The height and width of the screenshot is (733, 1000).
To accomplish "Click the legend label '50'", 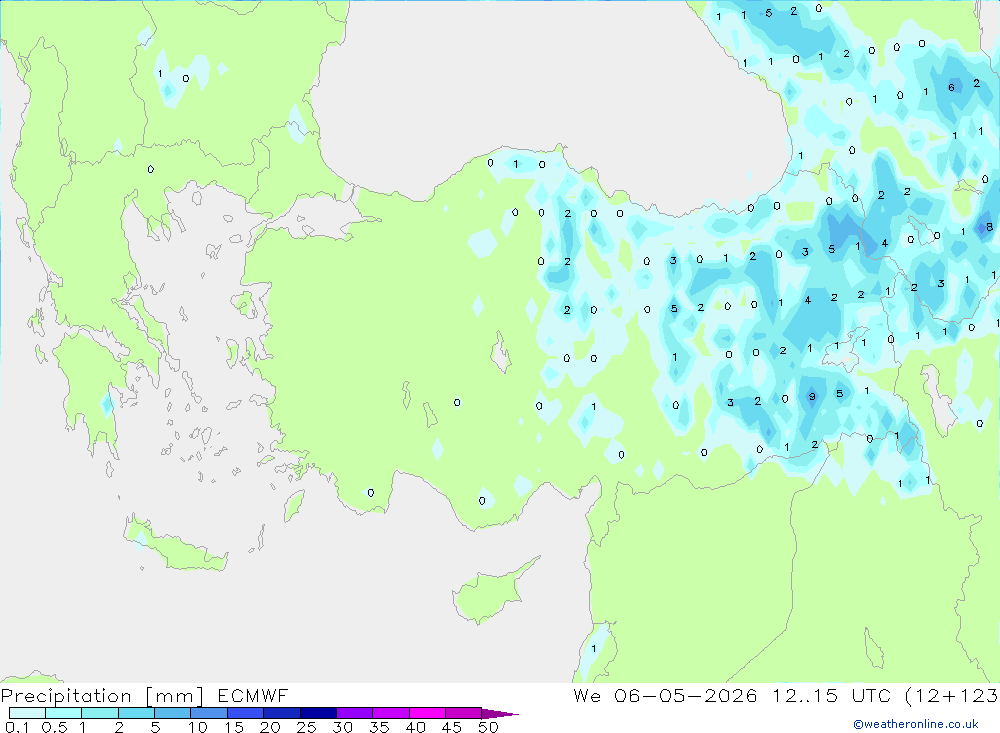I will click(488, 727).
